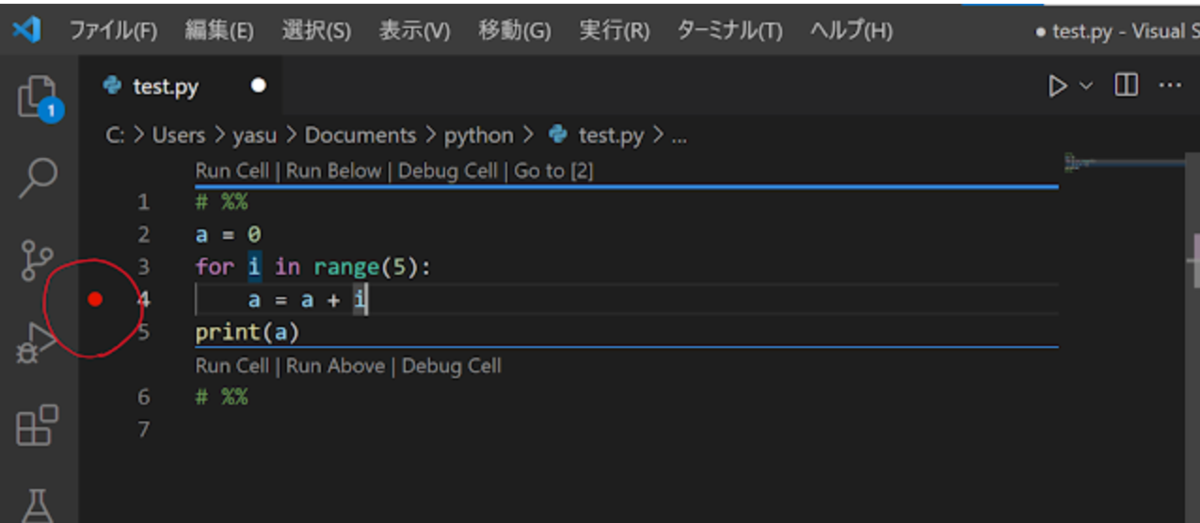Open the editor More Actions menu
This screenshot has height=523, width=1200.
click(x=1170, y=86)
